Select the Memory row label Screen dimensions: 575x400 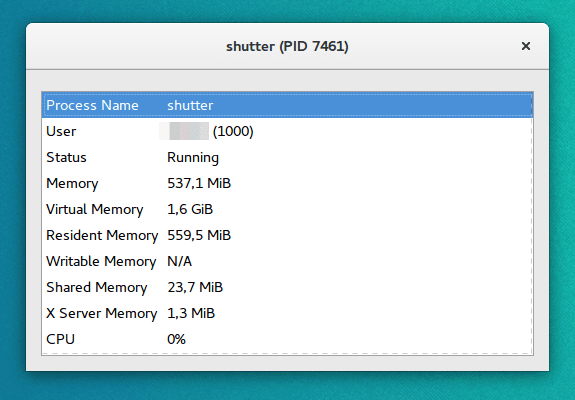click(x=72, y=184)
